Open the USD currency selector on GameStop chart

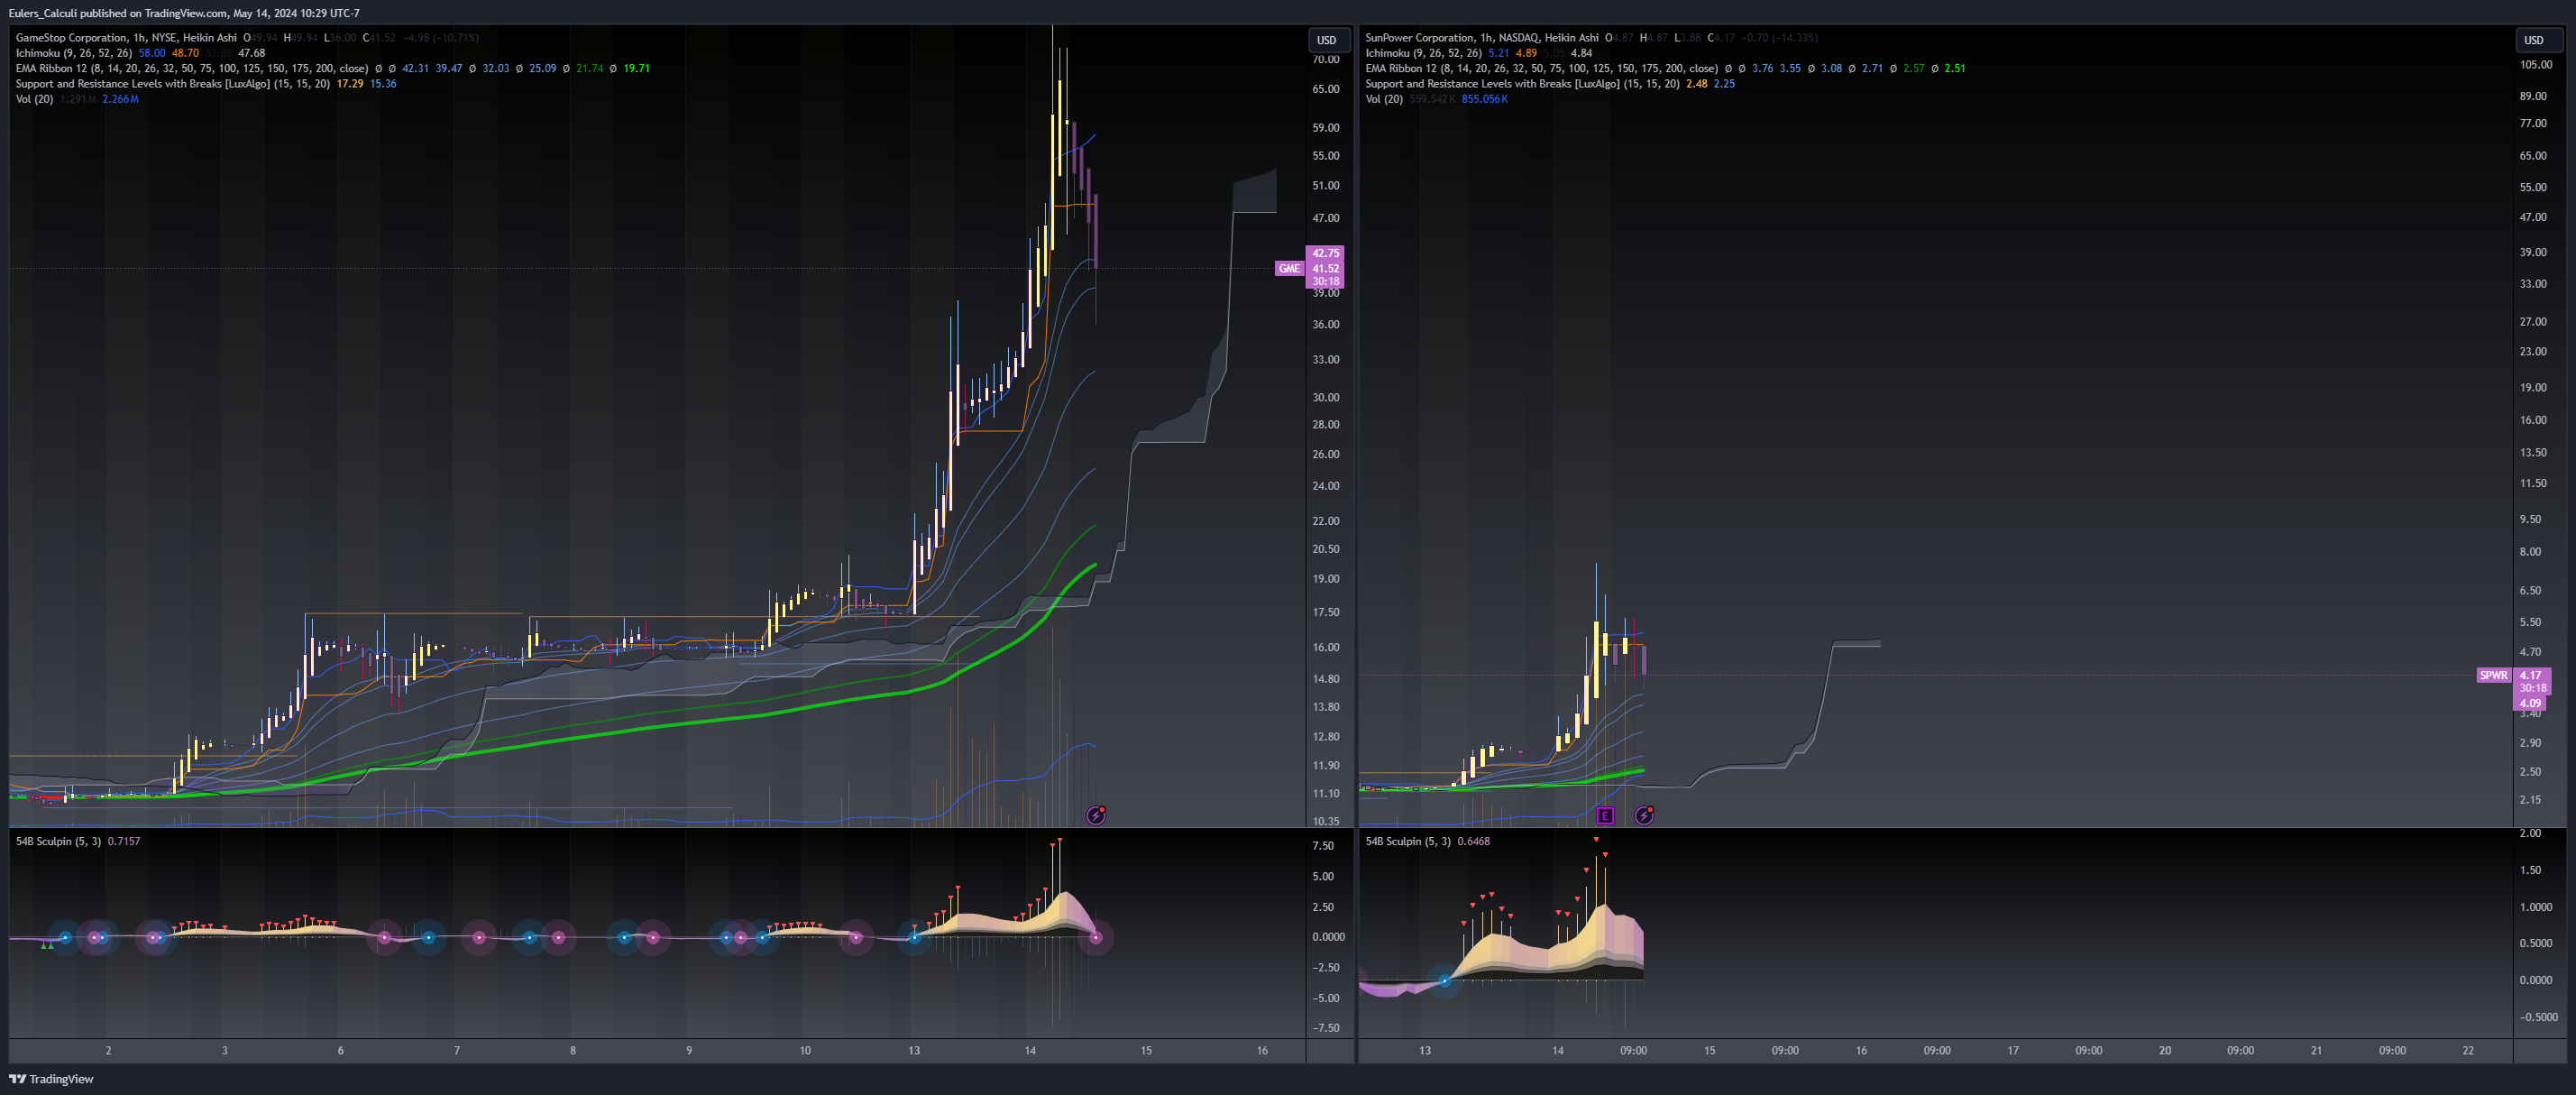(x=1329, y=40)
